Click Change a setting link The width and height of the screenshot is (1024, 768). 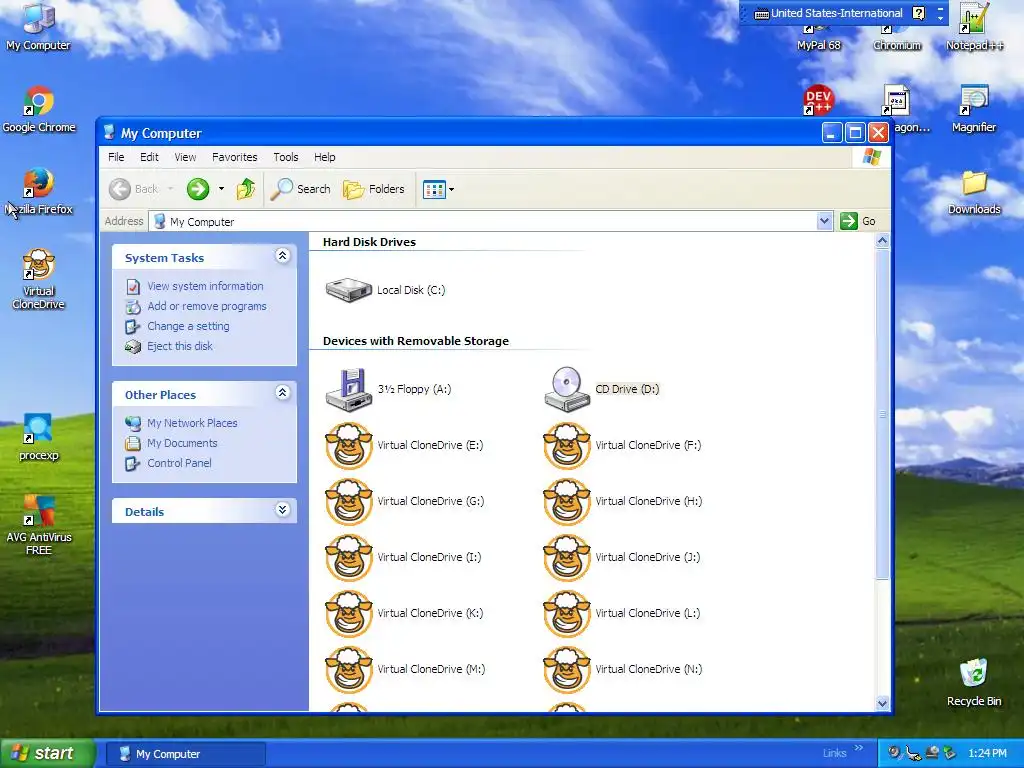pyautogui.click(x=188, y=326)
